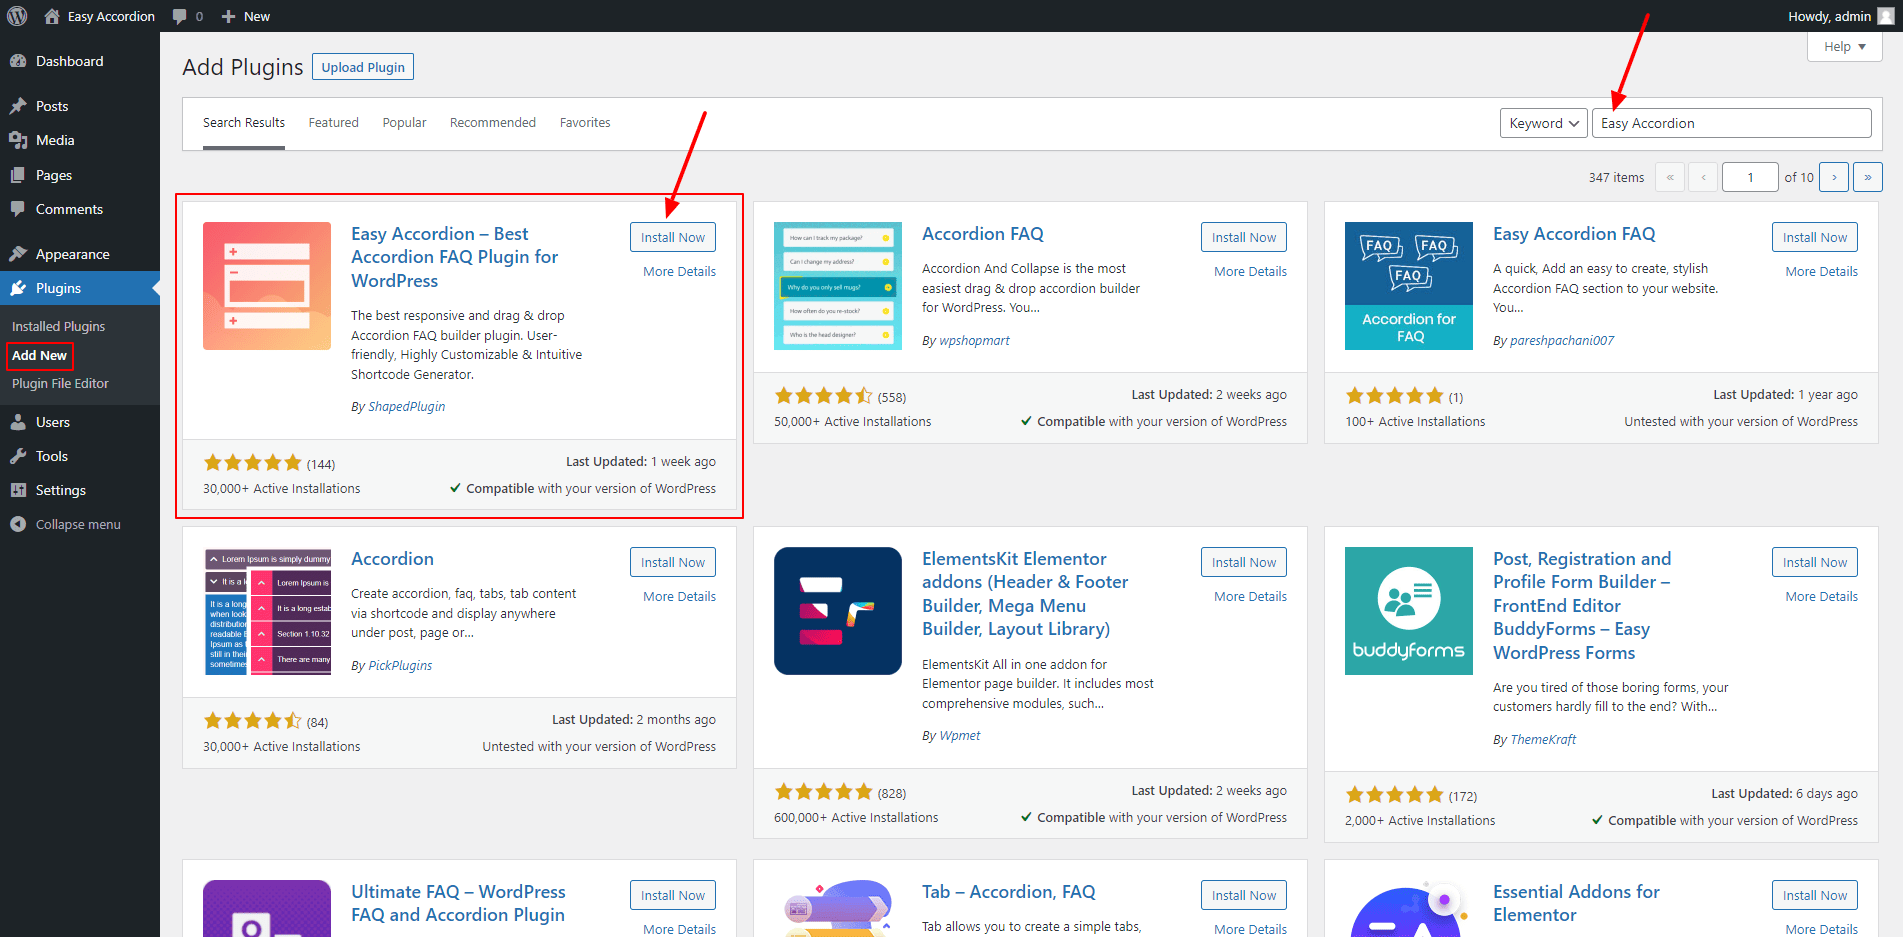
Task: Open the Recommended tab
Action: coord(493,123)
